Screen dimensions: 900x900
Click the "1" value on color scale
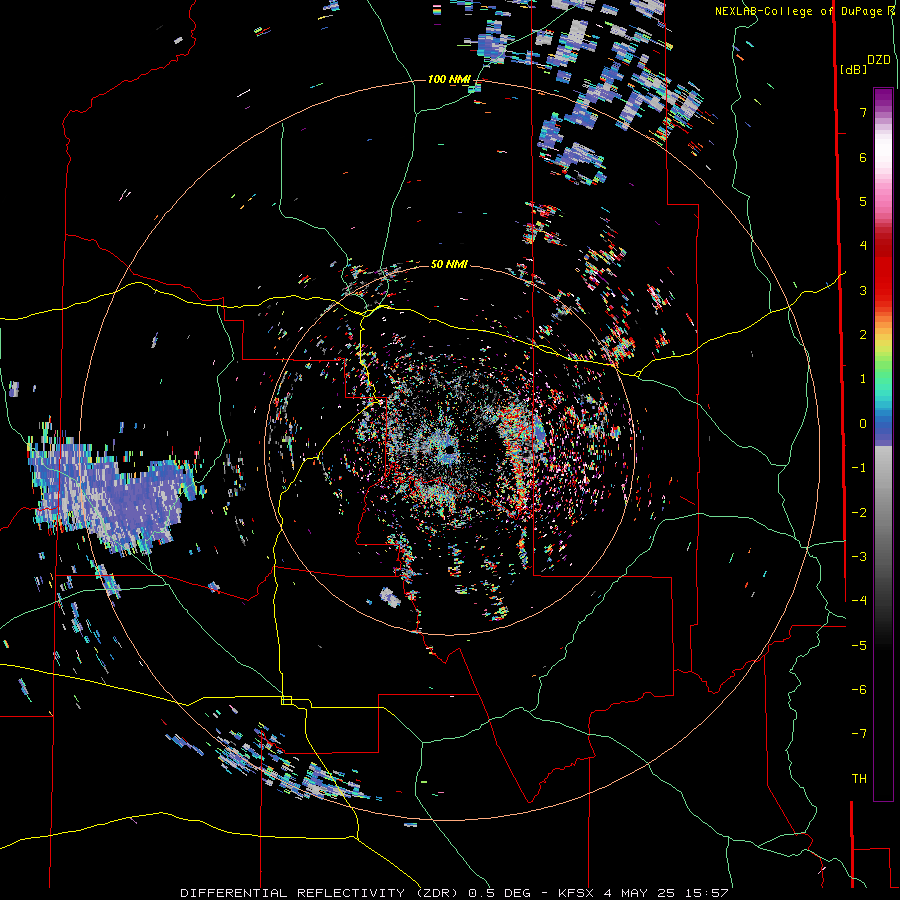863,379
